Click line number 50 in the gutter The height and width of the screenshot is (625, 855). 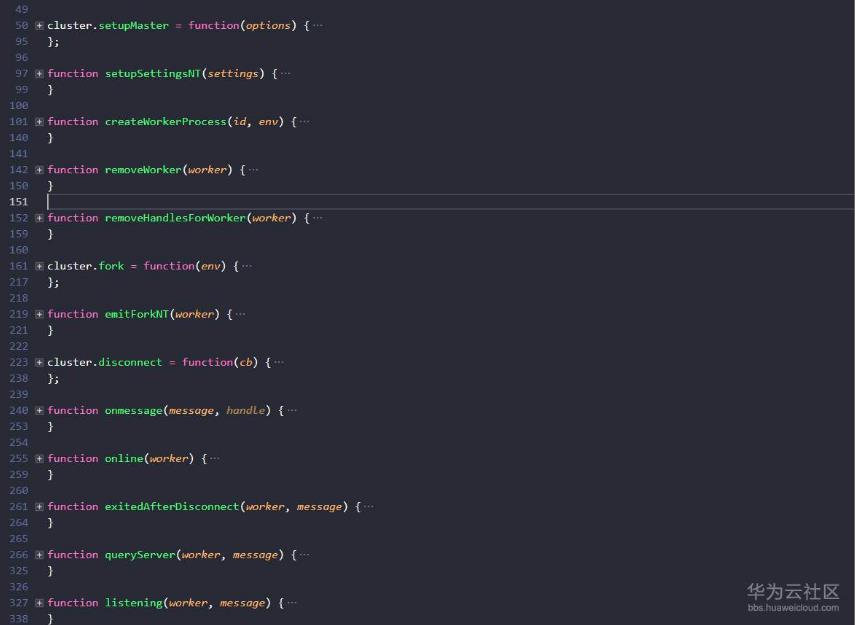click(x=21, y=26)
